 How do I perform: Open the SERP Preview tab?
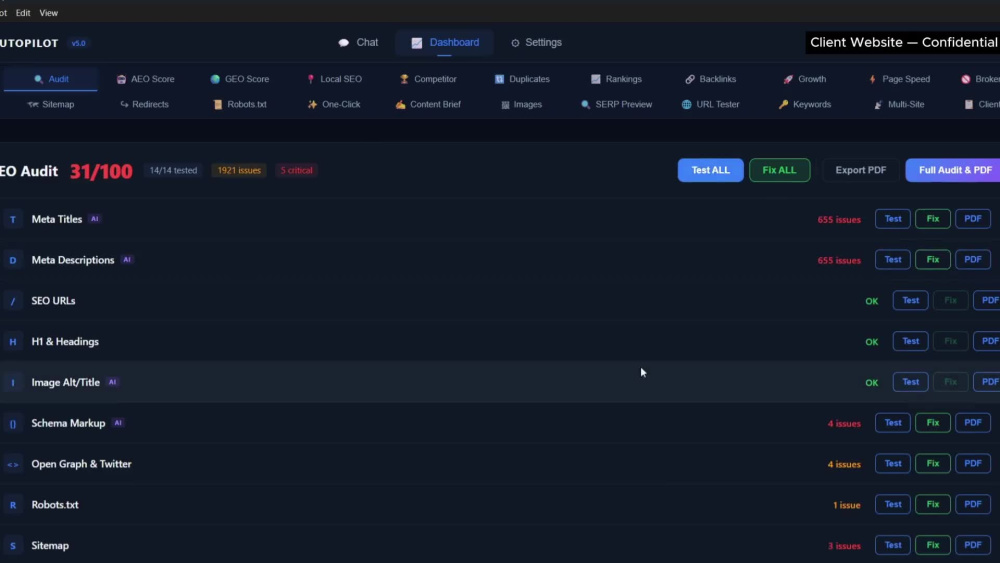(617, 105)
